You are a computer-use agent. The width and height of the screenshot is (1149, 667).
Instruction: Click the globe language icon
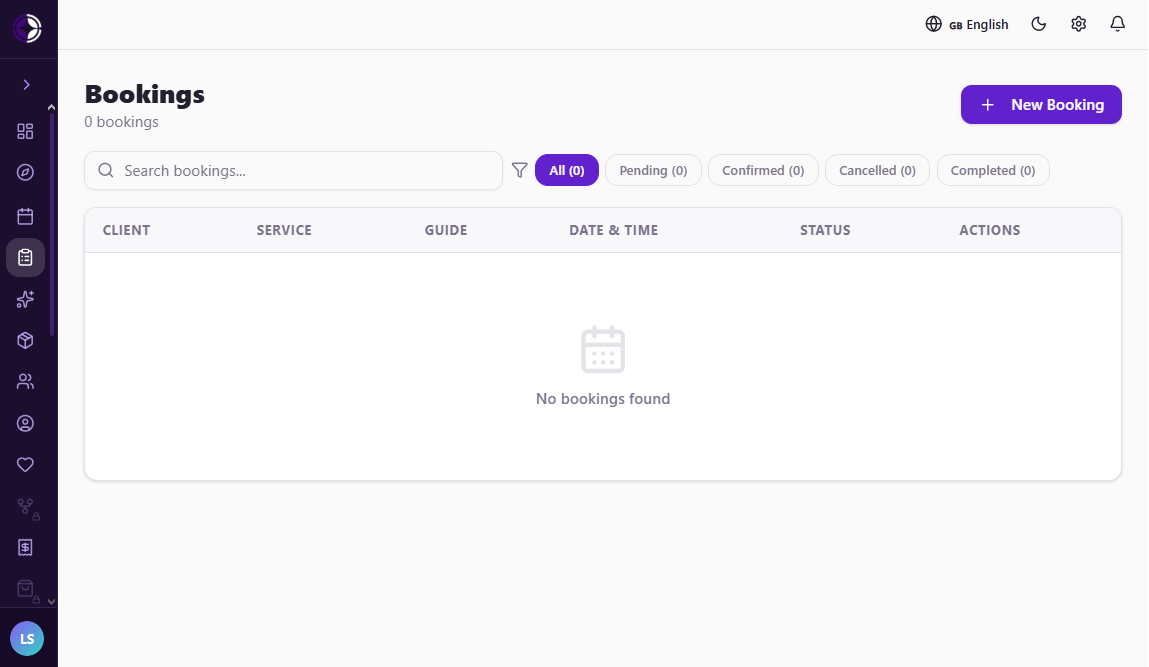pos(934,24)
